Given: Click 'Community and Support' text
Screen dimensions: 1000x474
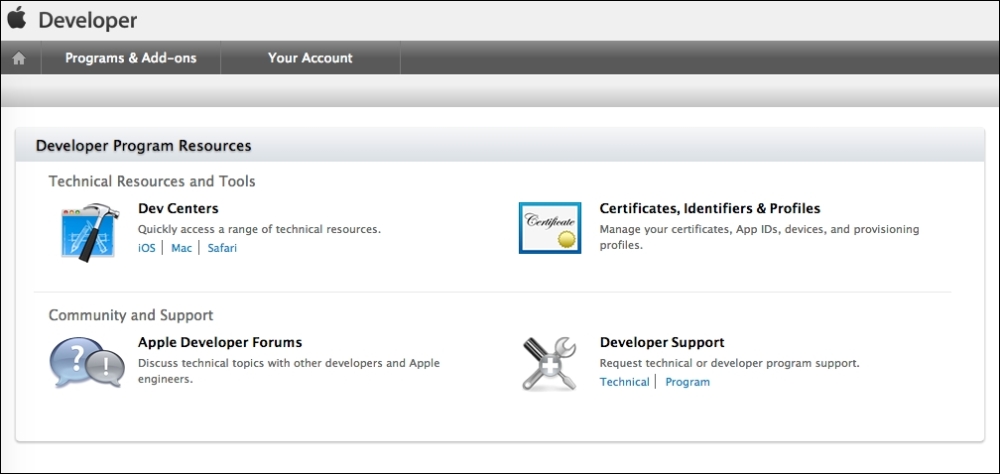Looking at the screenshot, I should tap(131, 315).
